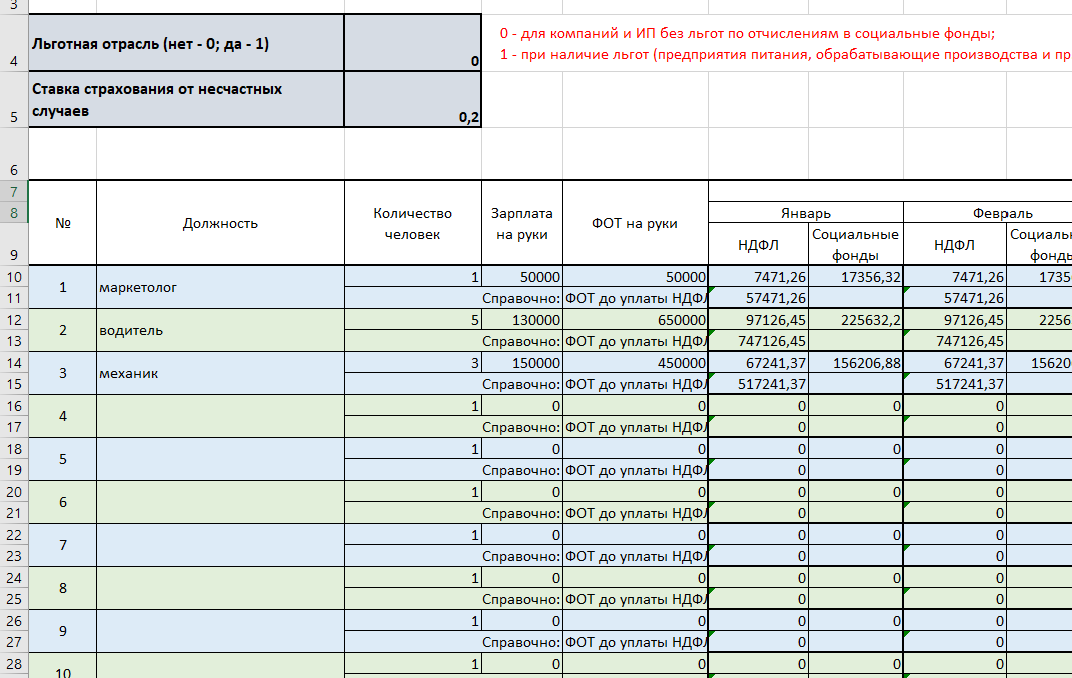Click January НДФЛ cell 97126,45
The width and height of the screenshot is (1072, 678).
[758, 320]
